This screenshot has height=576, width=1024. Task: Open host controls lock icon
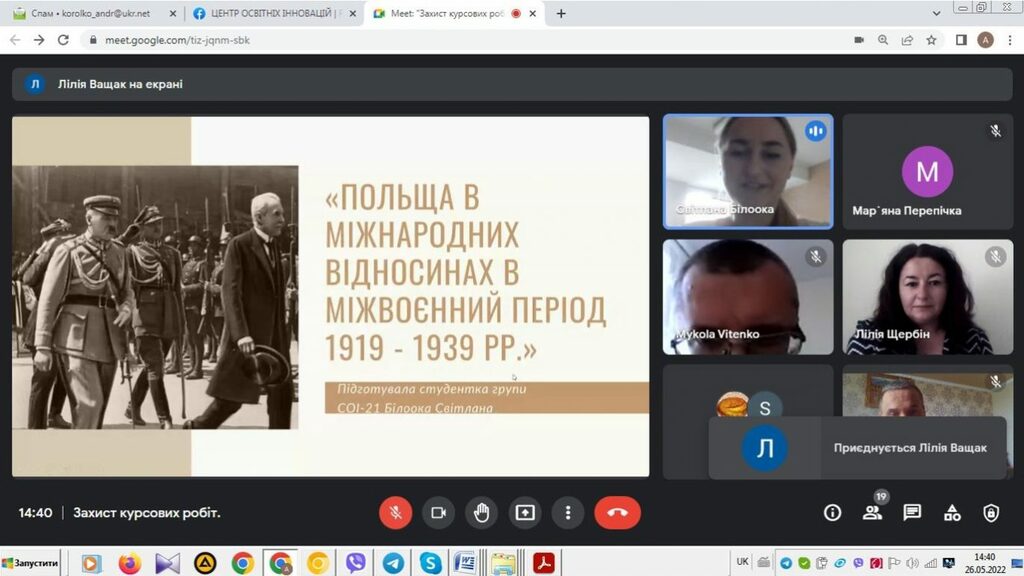pos(991,513)
